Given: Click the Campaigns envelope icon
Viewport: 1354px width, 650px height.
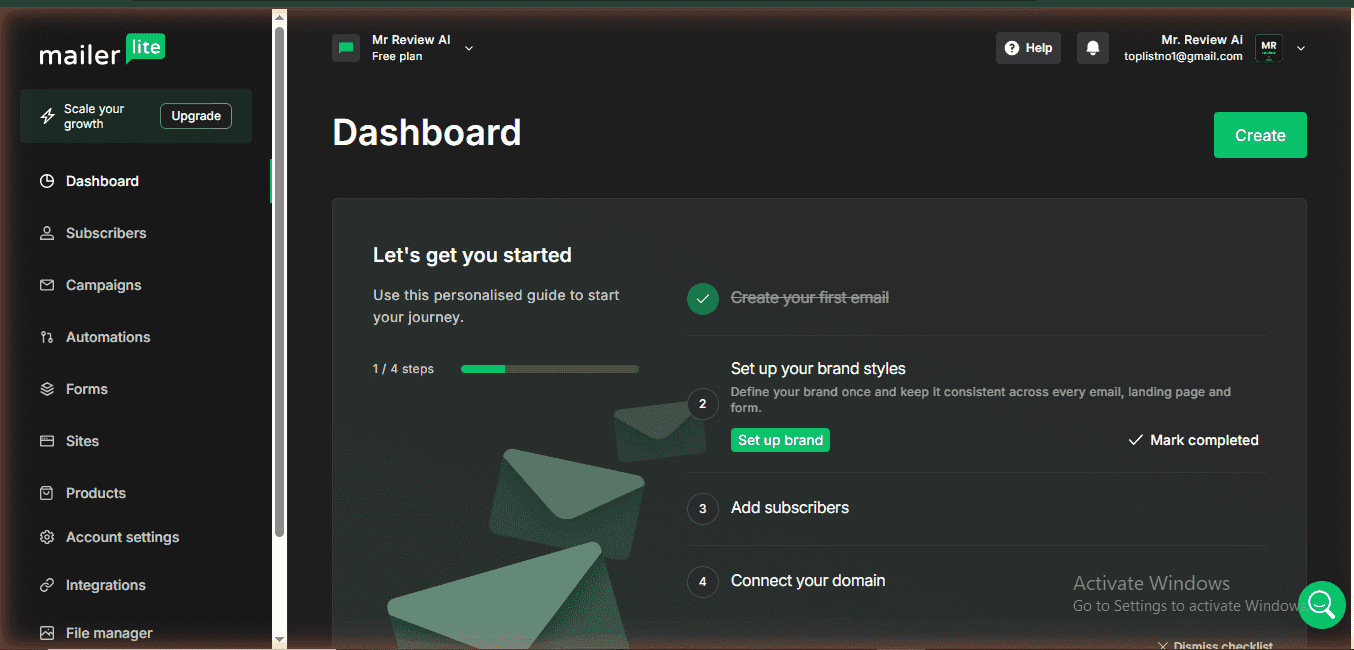Looking at the screenshot, I should click(x=47, y=285).
